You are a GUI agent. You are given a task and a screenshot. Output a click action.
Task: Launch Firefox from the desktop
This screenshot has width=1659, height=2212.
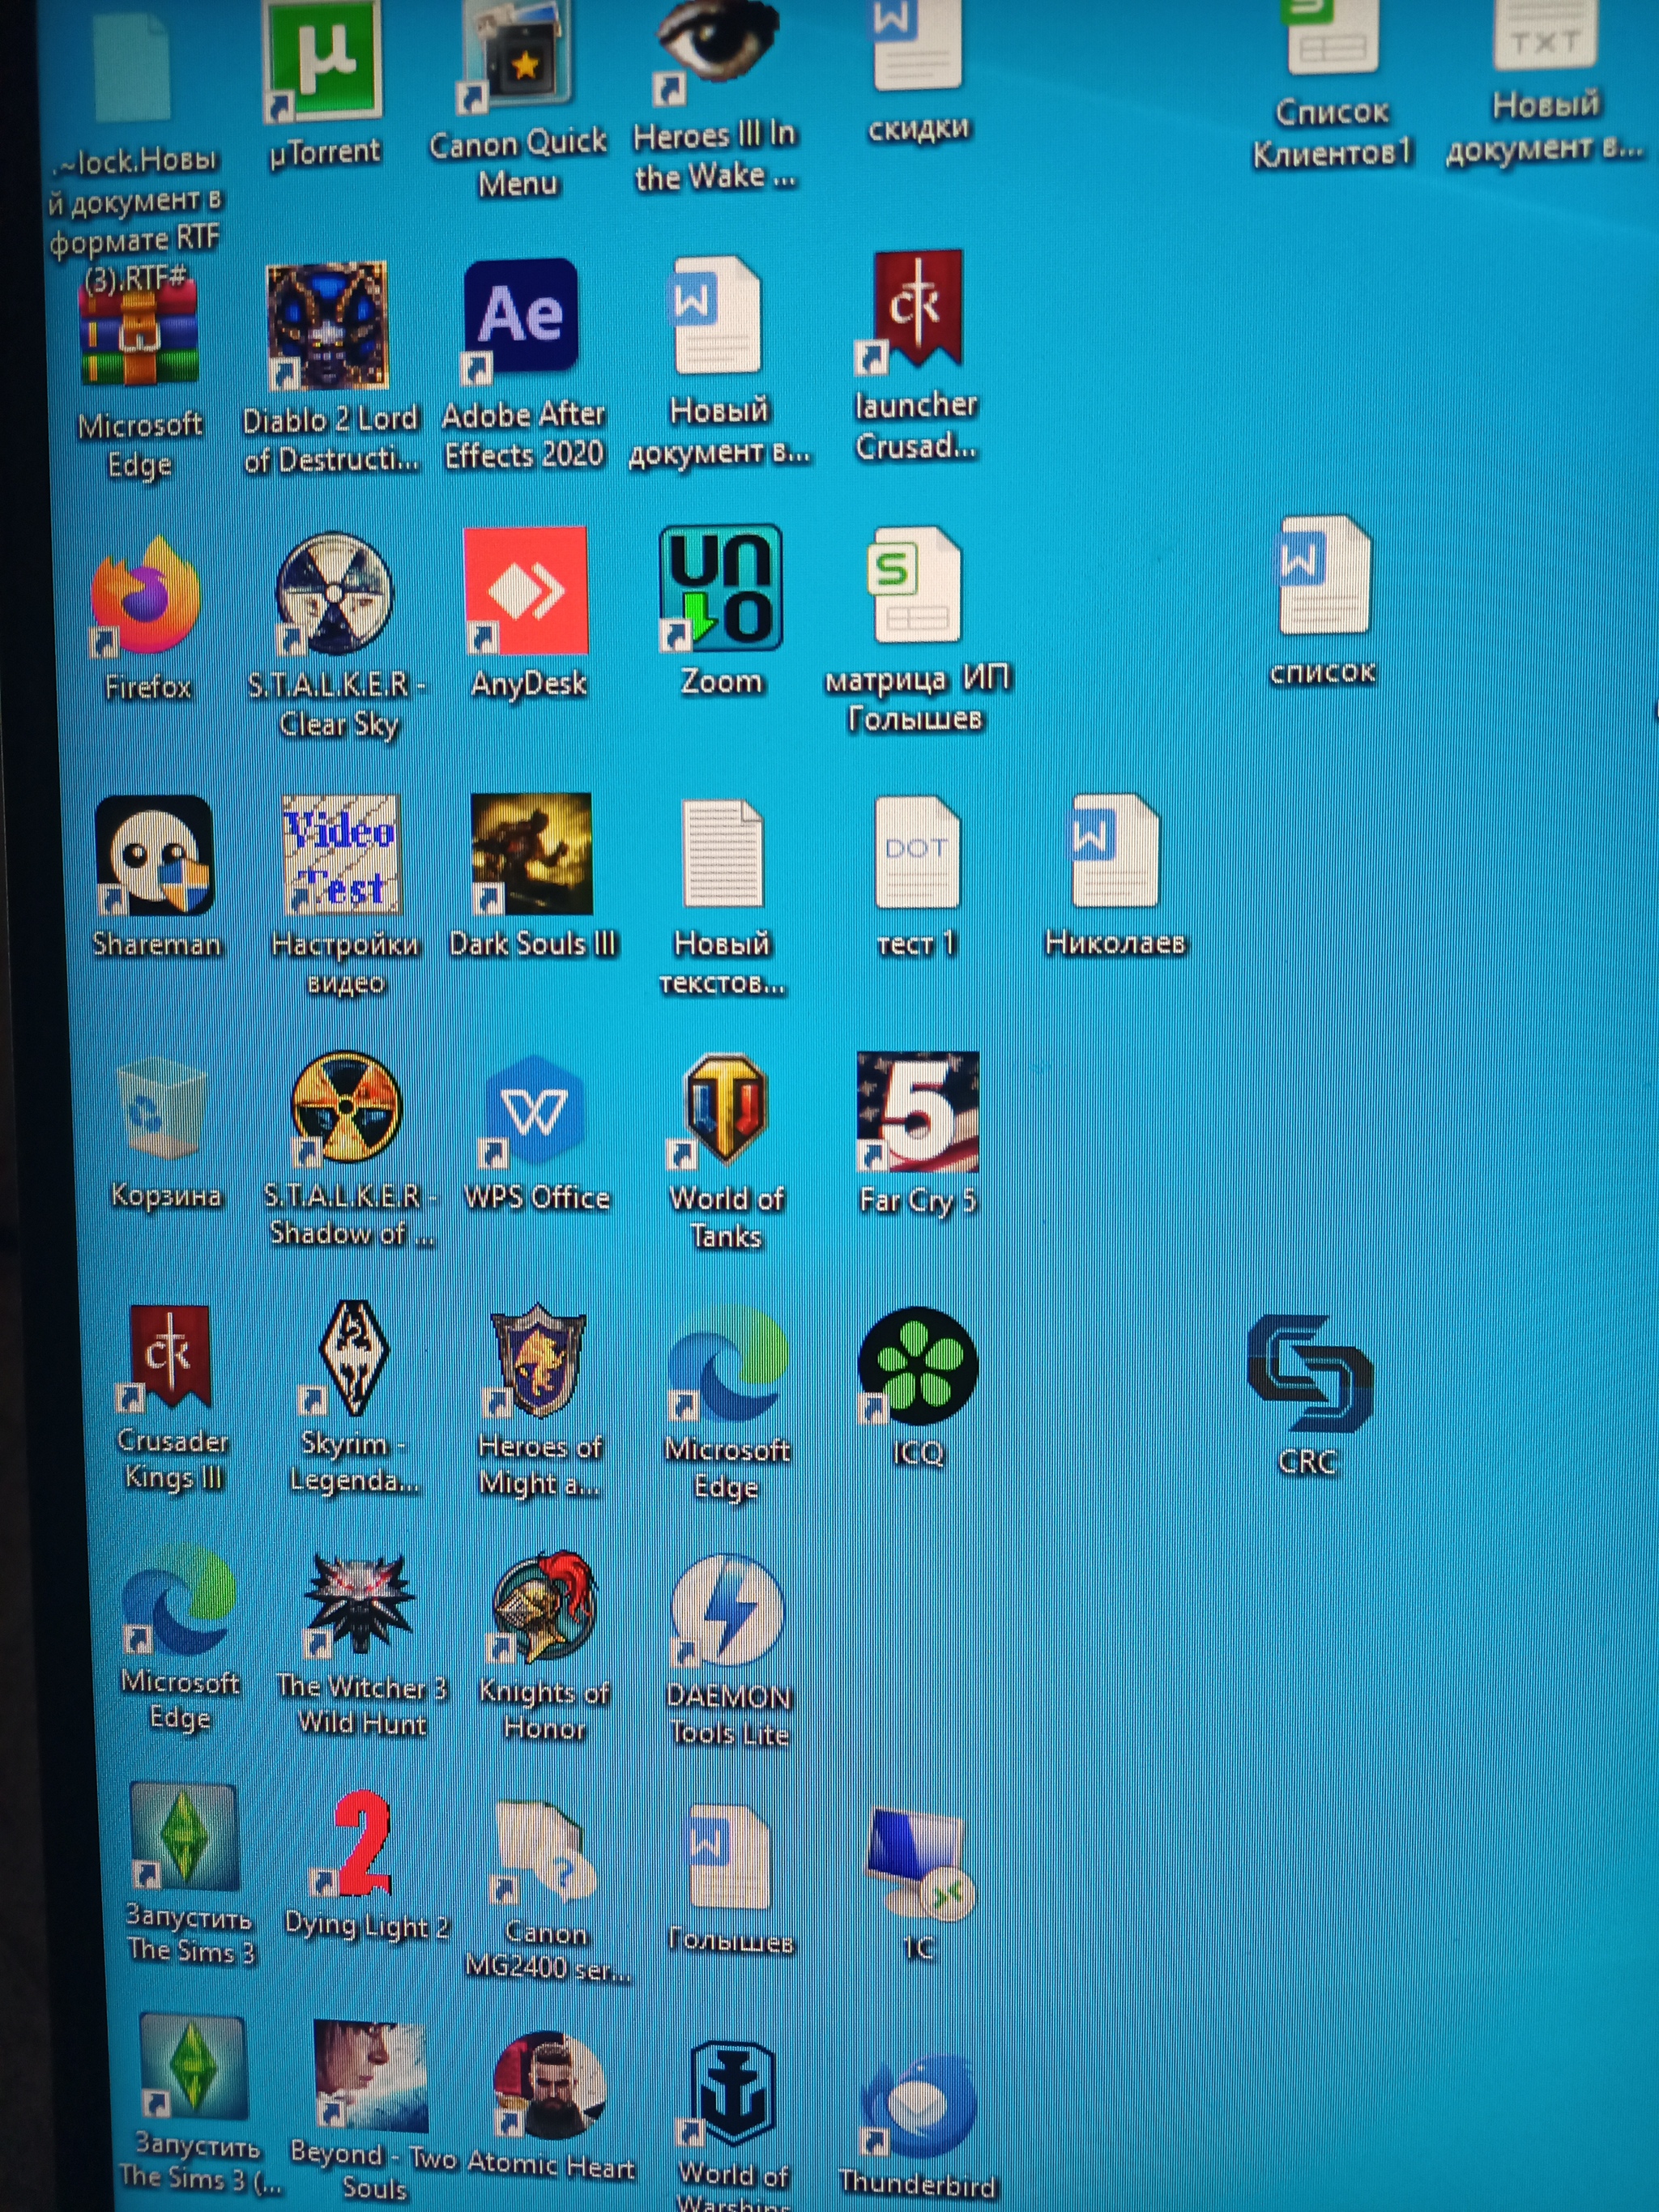[x=145, y=598]
